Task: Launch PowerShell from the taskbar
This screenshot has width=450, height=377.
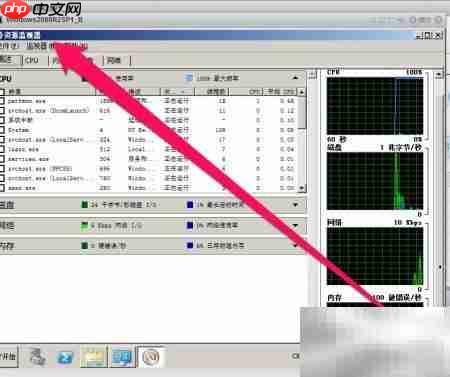Action: coord(65,357)
